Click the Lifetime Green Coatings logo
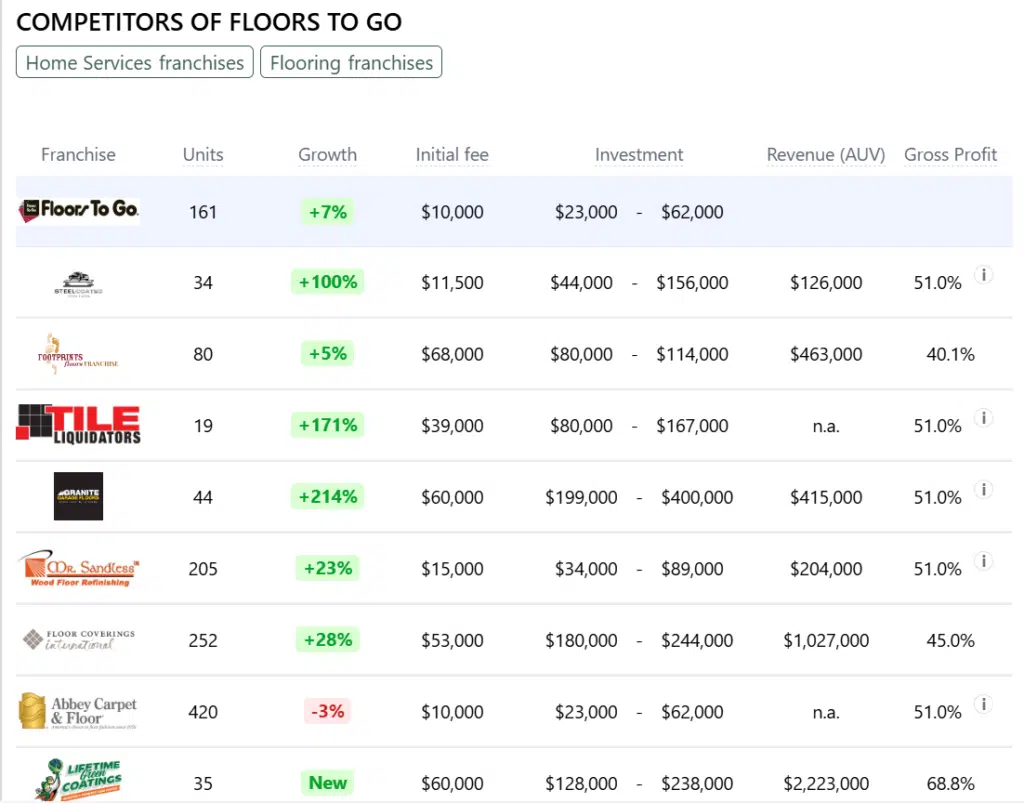 click(78, 781)
